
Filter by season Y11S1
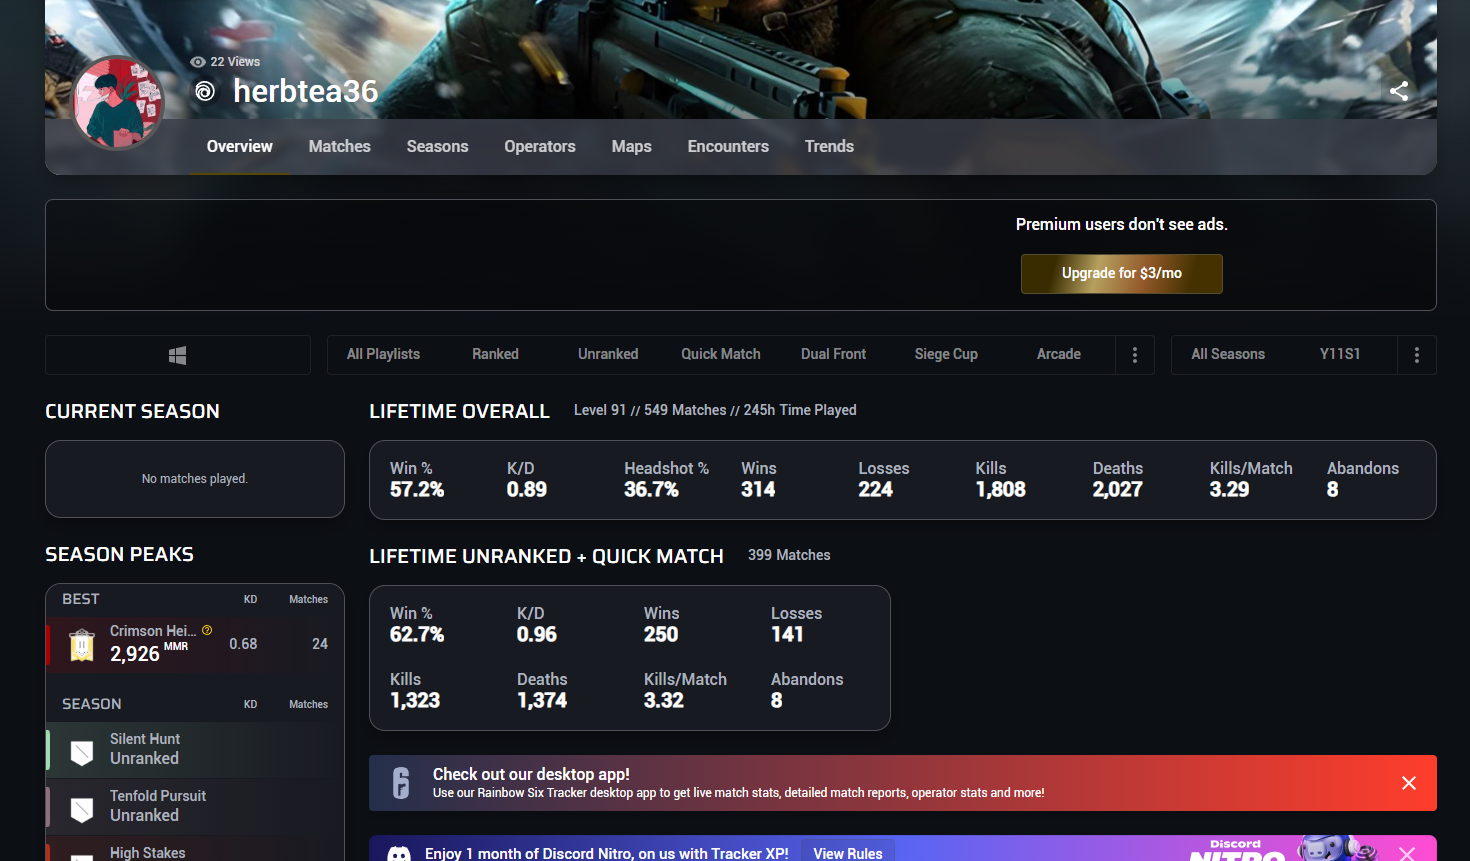(1340, 354)
